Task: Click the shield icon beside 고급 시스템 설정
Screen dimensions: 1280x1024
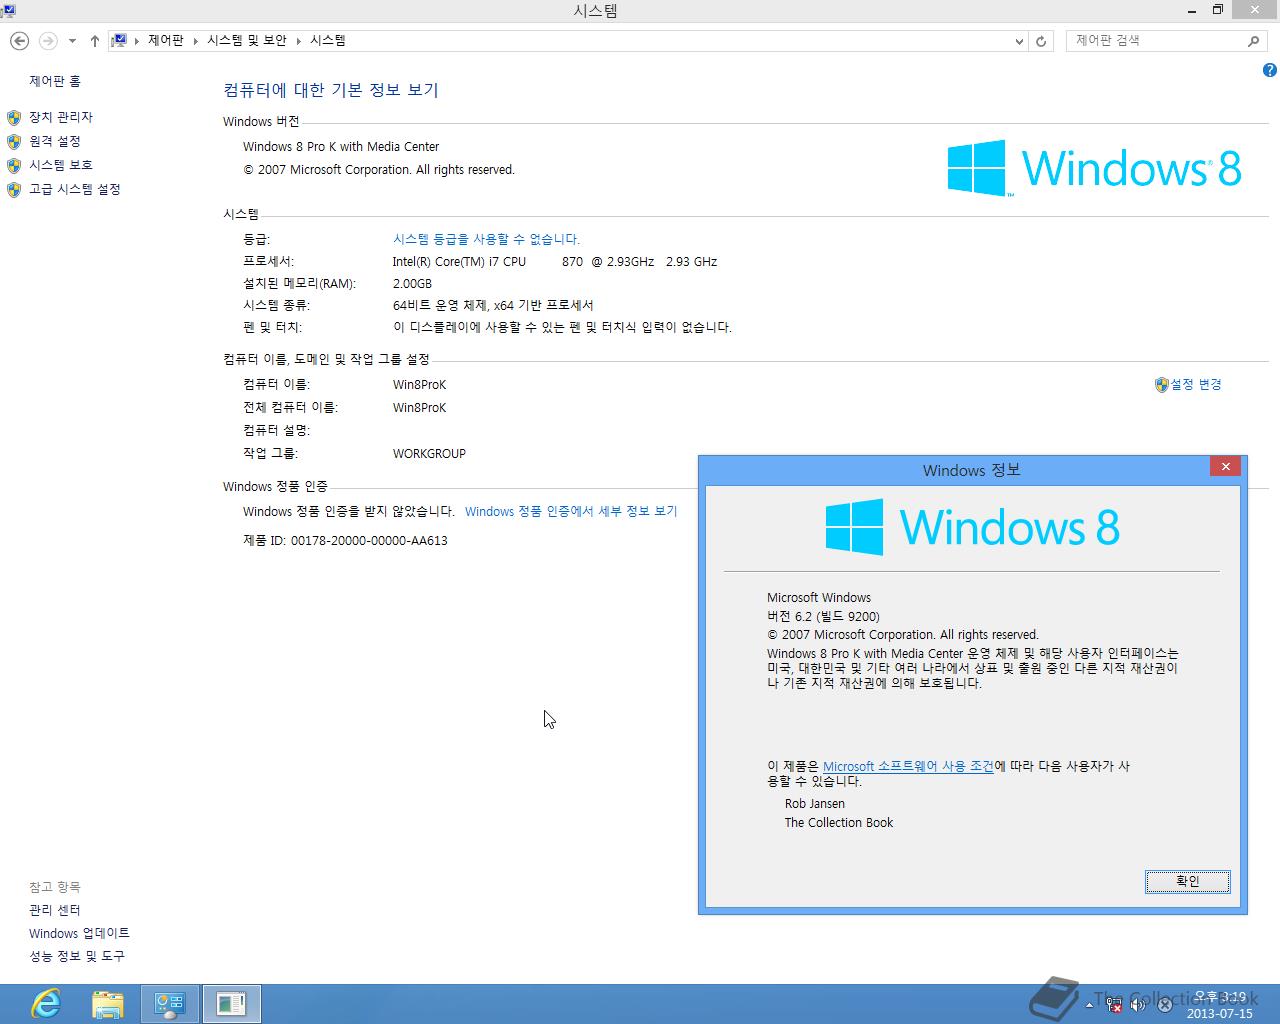Action: pos(14,190)
